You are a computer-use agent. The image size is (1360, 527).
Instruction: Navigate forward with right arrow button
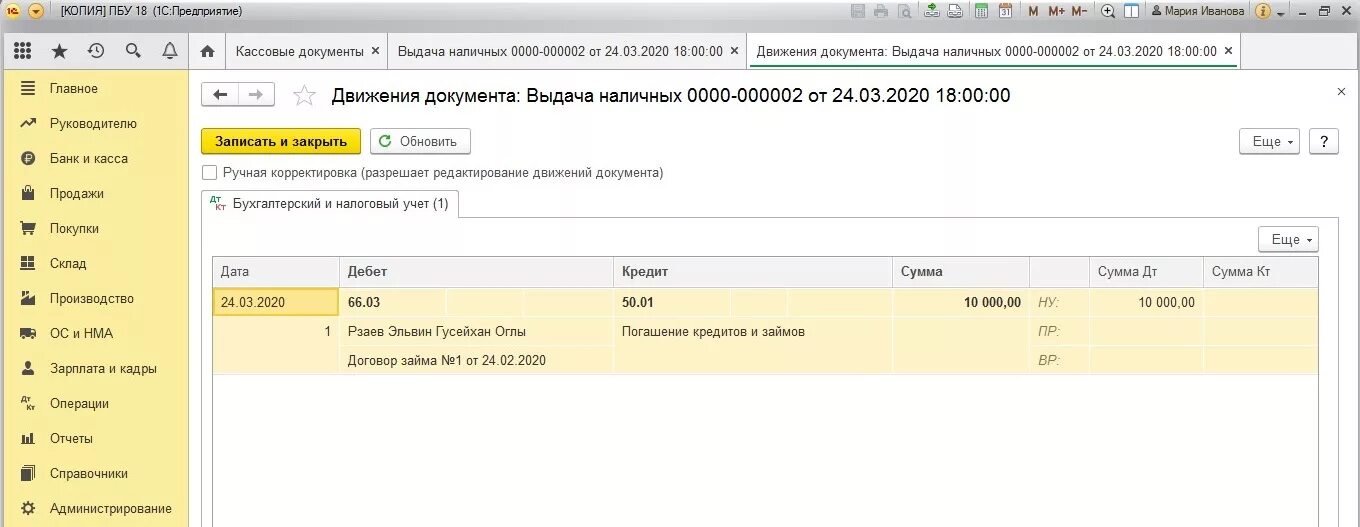(256, 94)
